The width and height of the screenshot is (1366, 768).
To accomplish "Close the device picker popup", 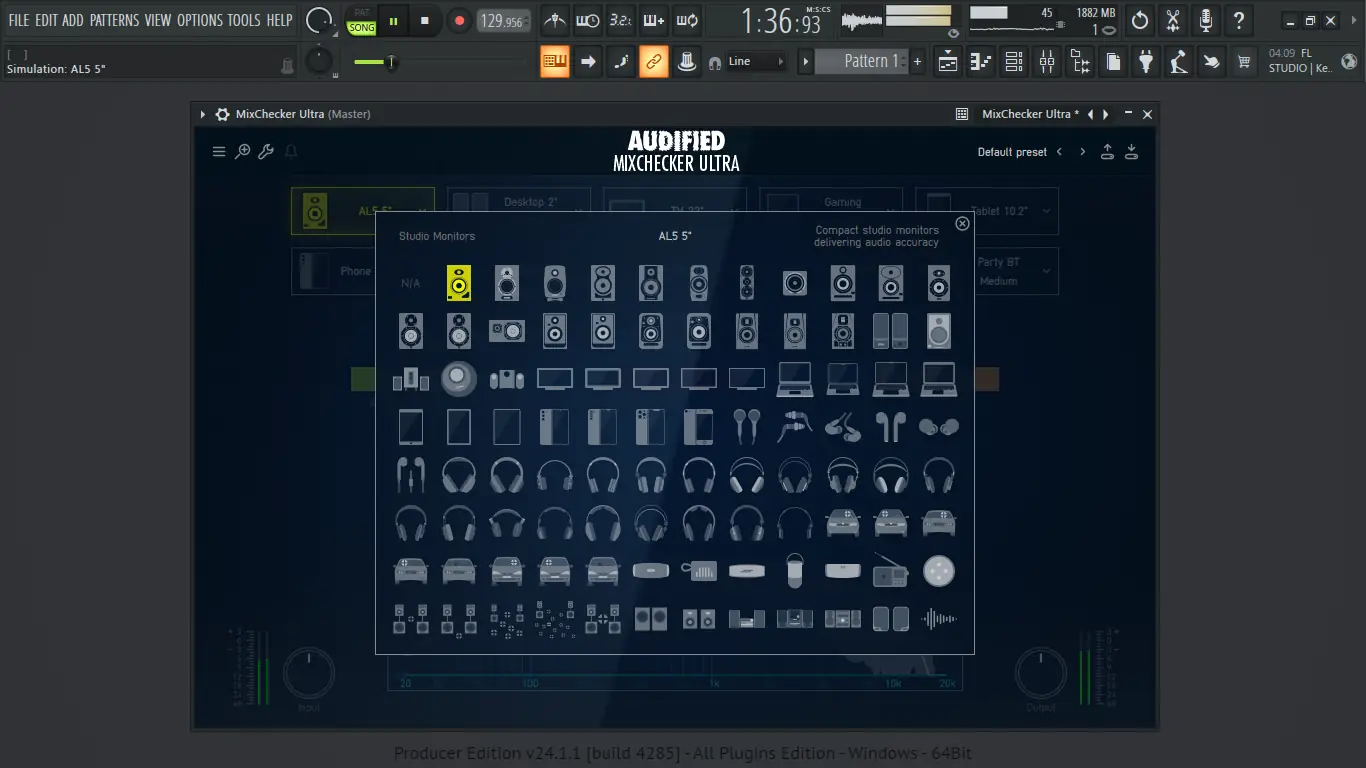I will tap(962, 224).
